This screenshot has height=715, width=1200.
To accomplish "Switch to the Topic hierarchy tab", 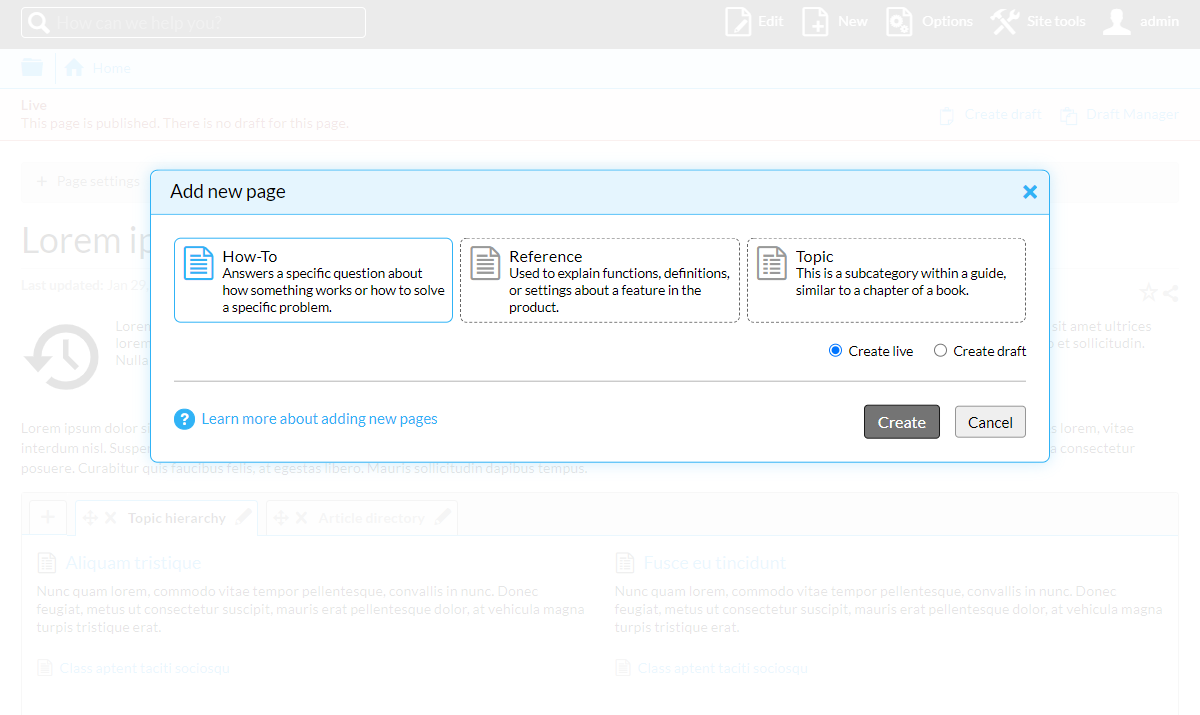I will pos(176,518).
